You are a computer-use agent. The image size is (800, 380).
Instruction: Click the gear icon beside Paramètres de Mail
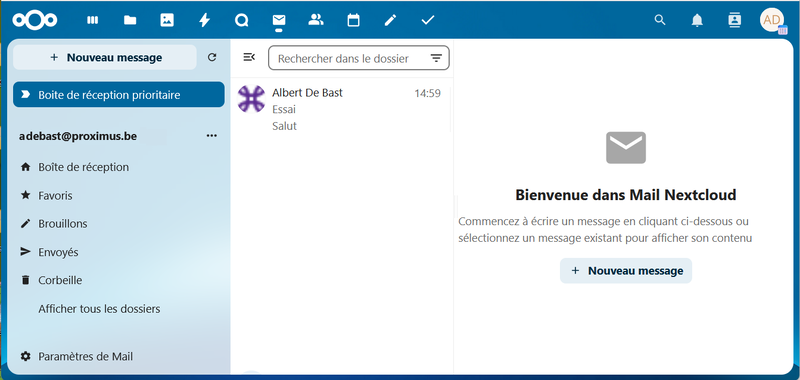pyautogui.click(x=25, y=356)
